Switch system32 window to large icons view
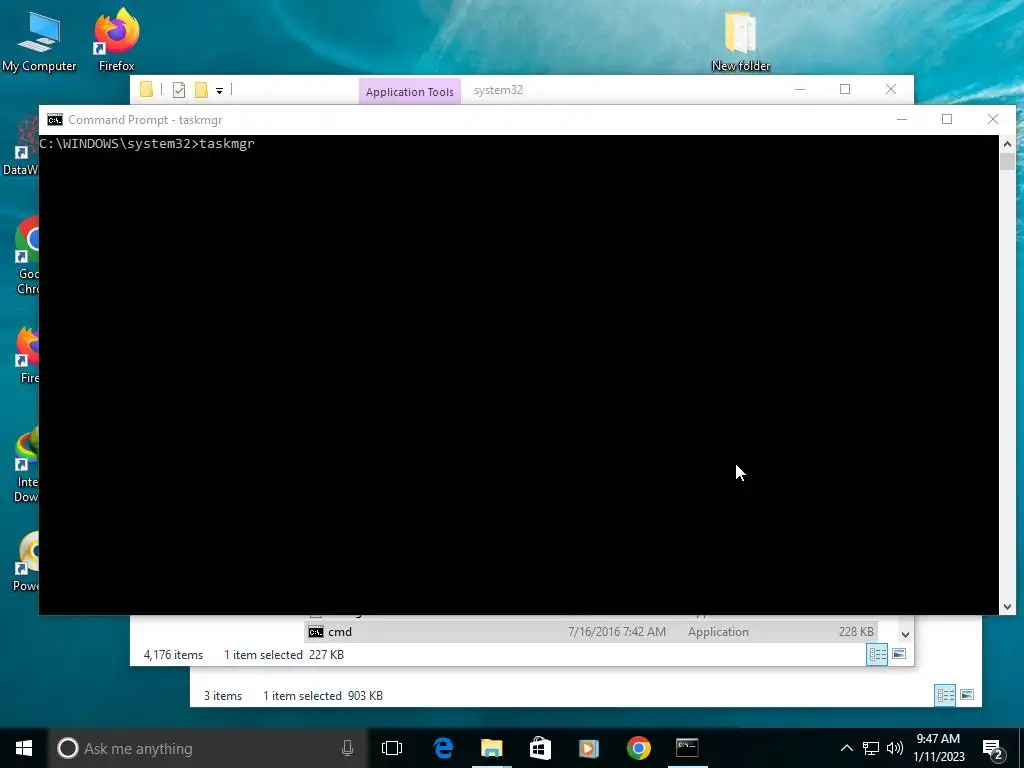 tap(899, 654)
